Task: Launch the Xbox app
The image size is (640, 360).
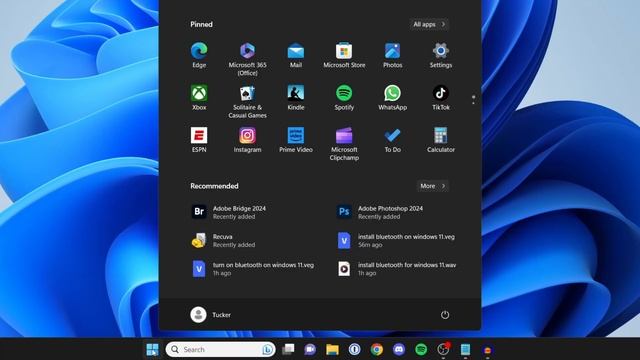Action: pos(199,98)
